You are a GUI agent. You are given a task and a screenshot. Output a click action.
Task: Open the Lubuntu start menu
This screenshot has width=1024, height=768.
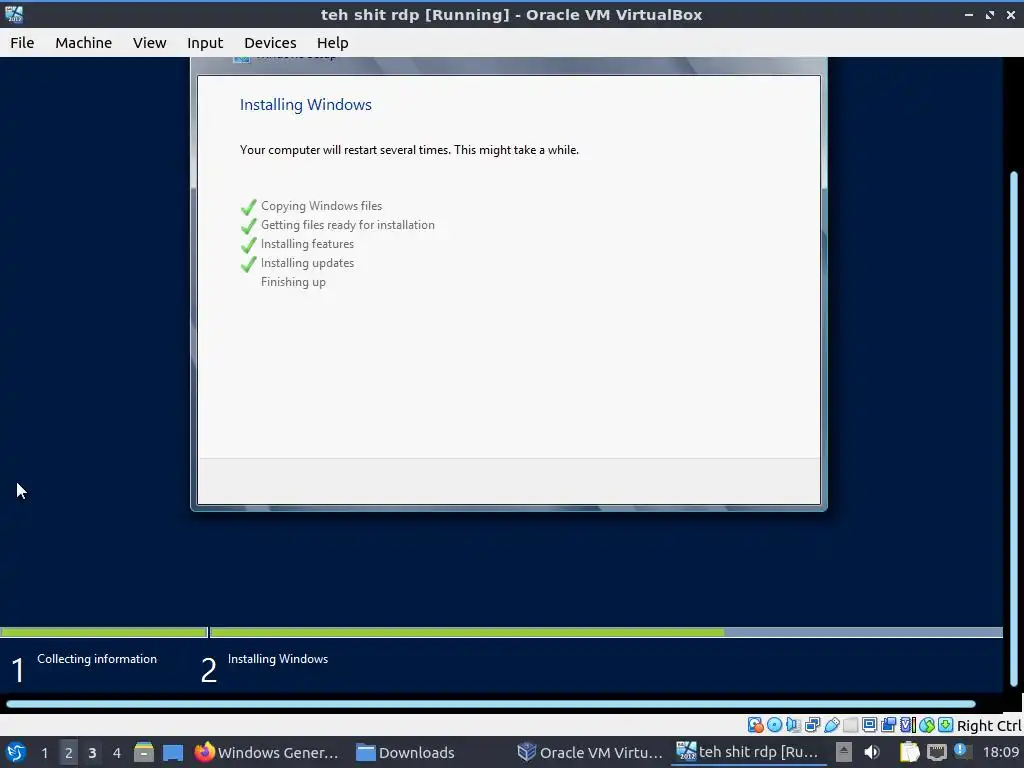point(16,752)
